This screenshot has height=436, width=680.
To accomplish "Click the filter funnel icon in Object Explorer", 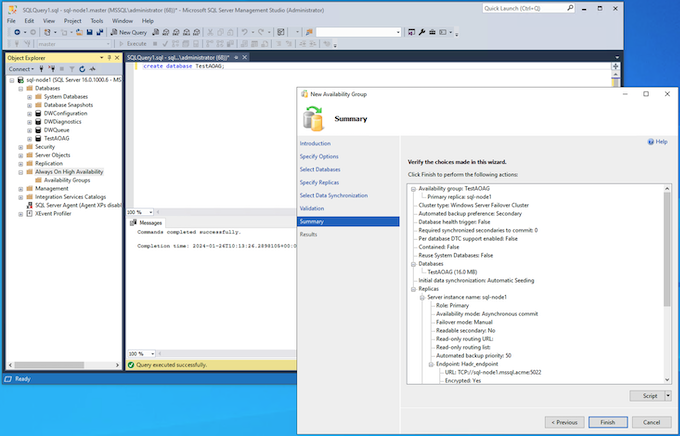I will 72,69.
